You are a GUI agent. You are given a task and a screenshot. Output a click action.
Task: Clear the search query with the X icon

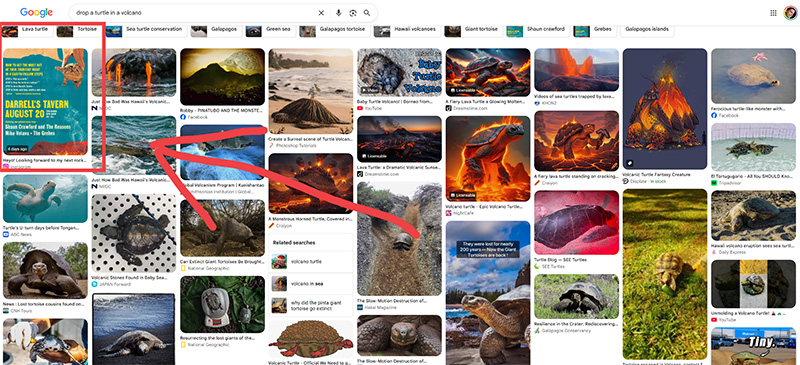point(321,13)
